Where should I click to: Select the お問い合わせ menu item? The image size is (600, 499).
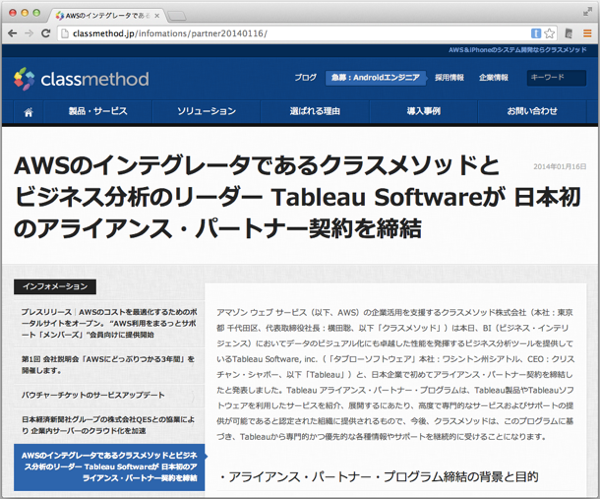[532, 111]
